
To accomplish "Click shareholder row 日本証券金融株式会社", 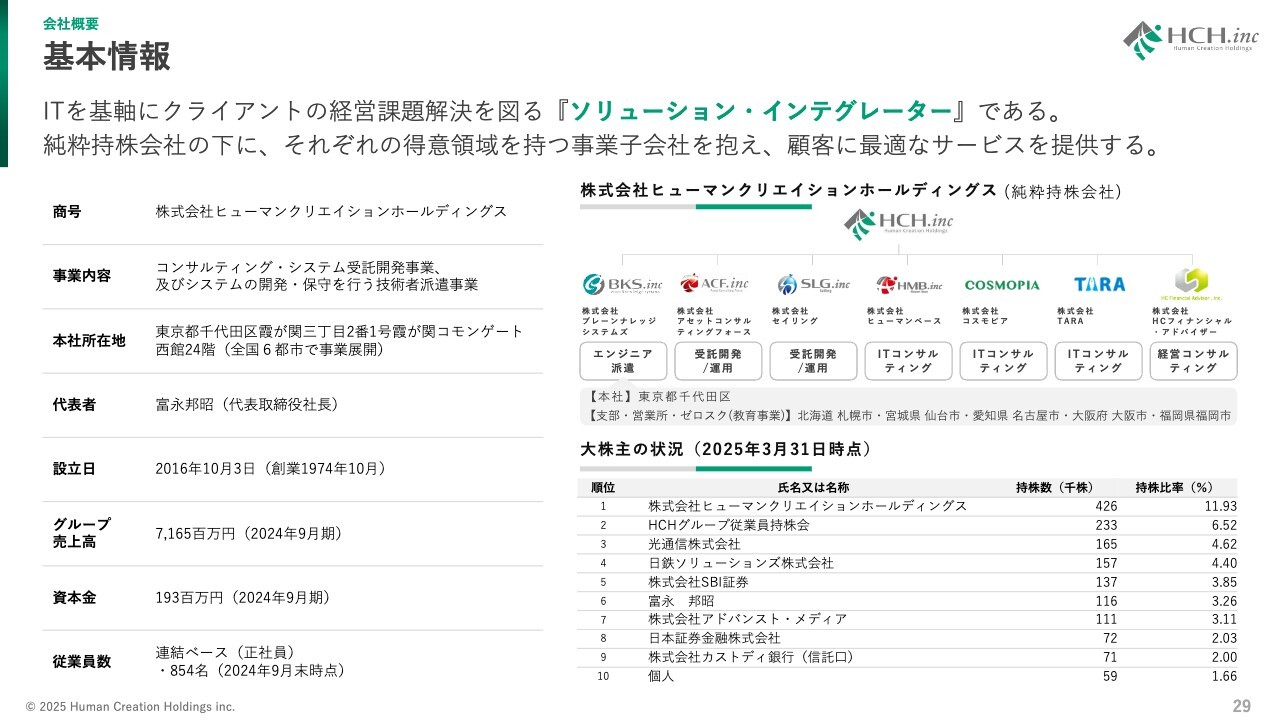I will click(x=907, y=638).
